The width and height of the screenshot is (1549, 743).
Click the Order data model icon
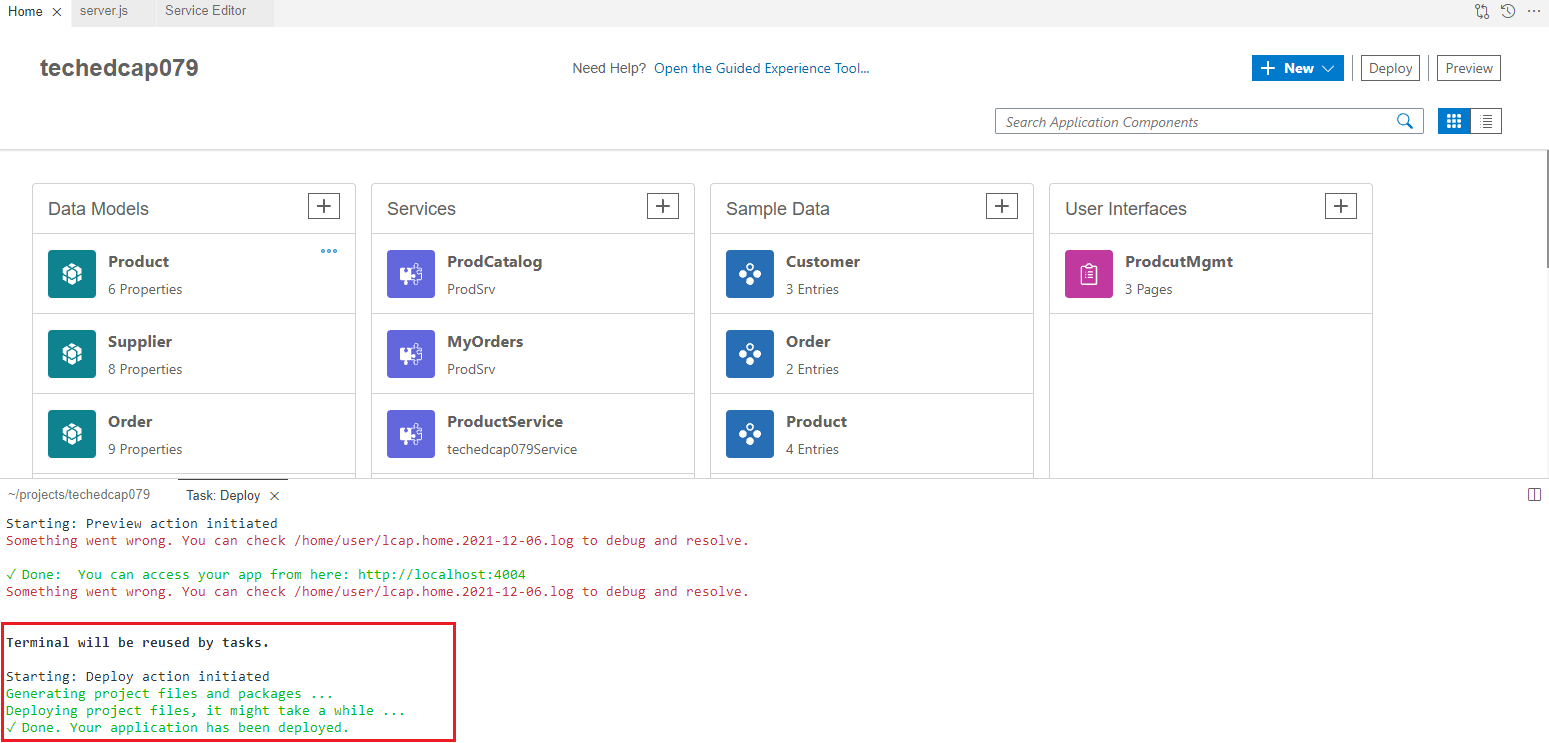tap(72, 434)
